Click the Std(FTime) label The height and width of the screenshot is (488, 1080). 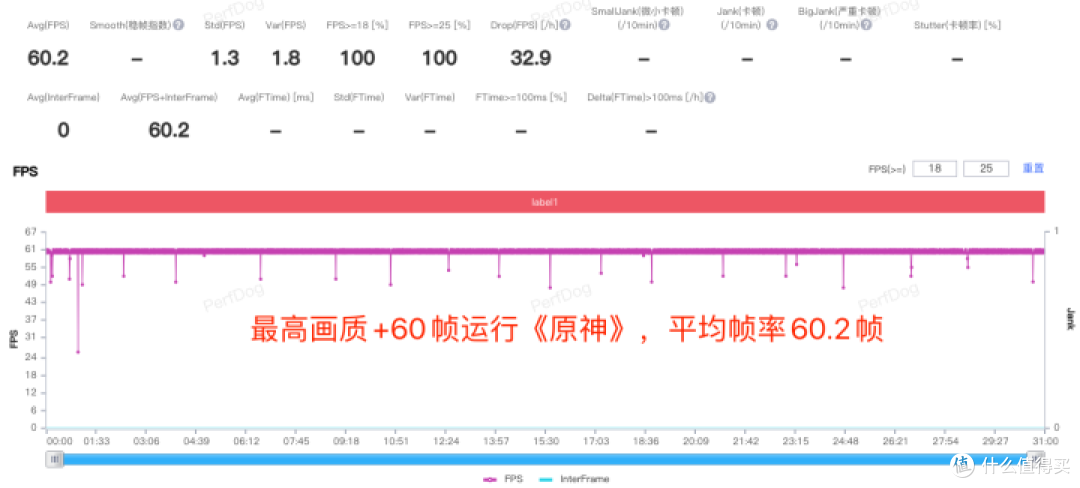(358, 98)
